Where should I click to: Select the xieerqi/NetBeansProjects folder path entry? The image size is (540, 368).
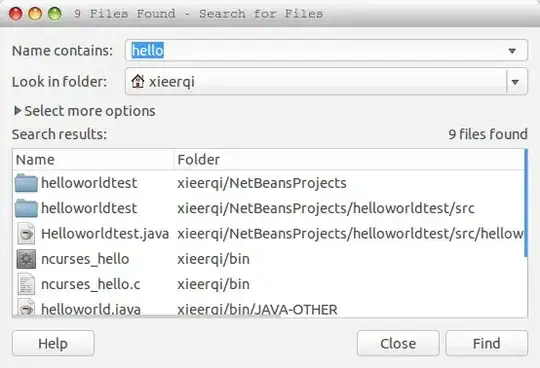coord(262,183)
